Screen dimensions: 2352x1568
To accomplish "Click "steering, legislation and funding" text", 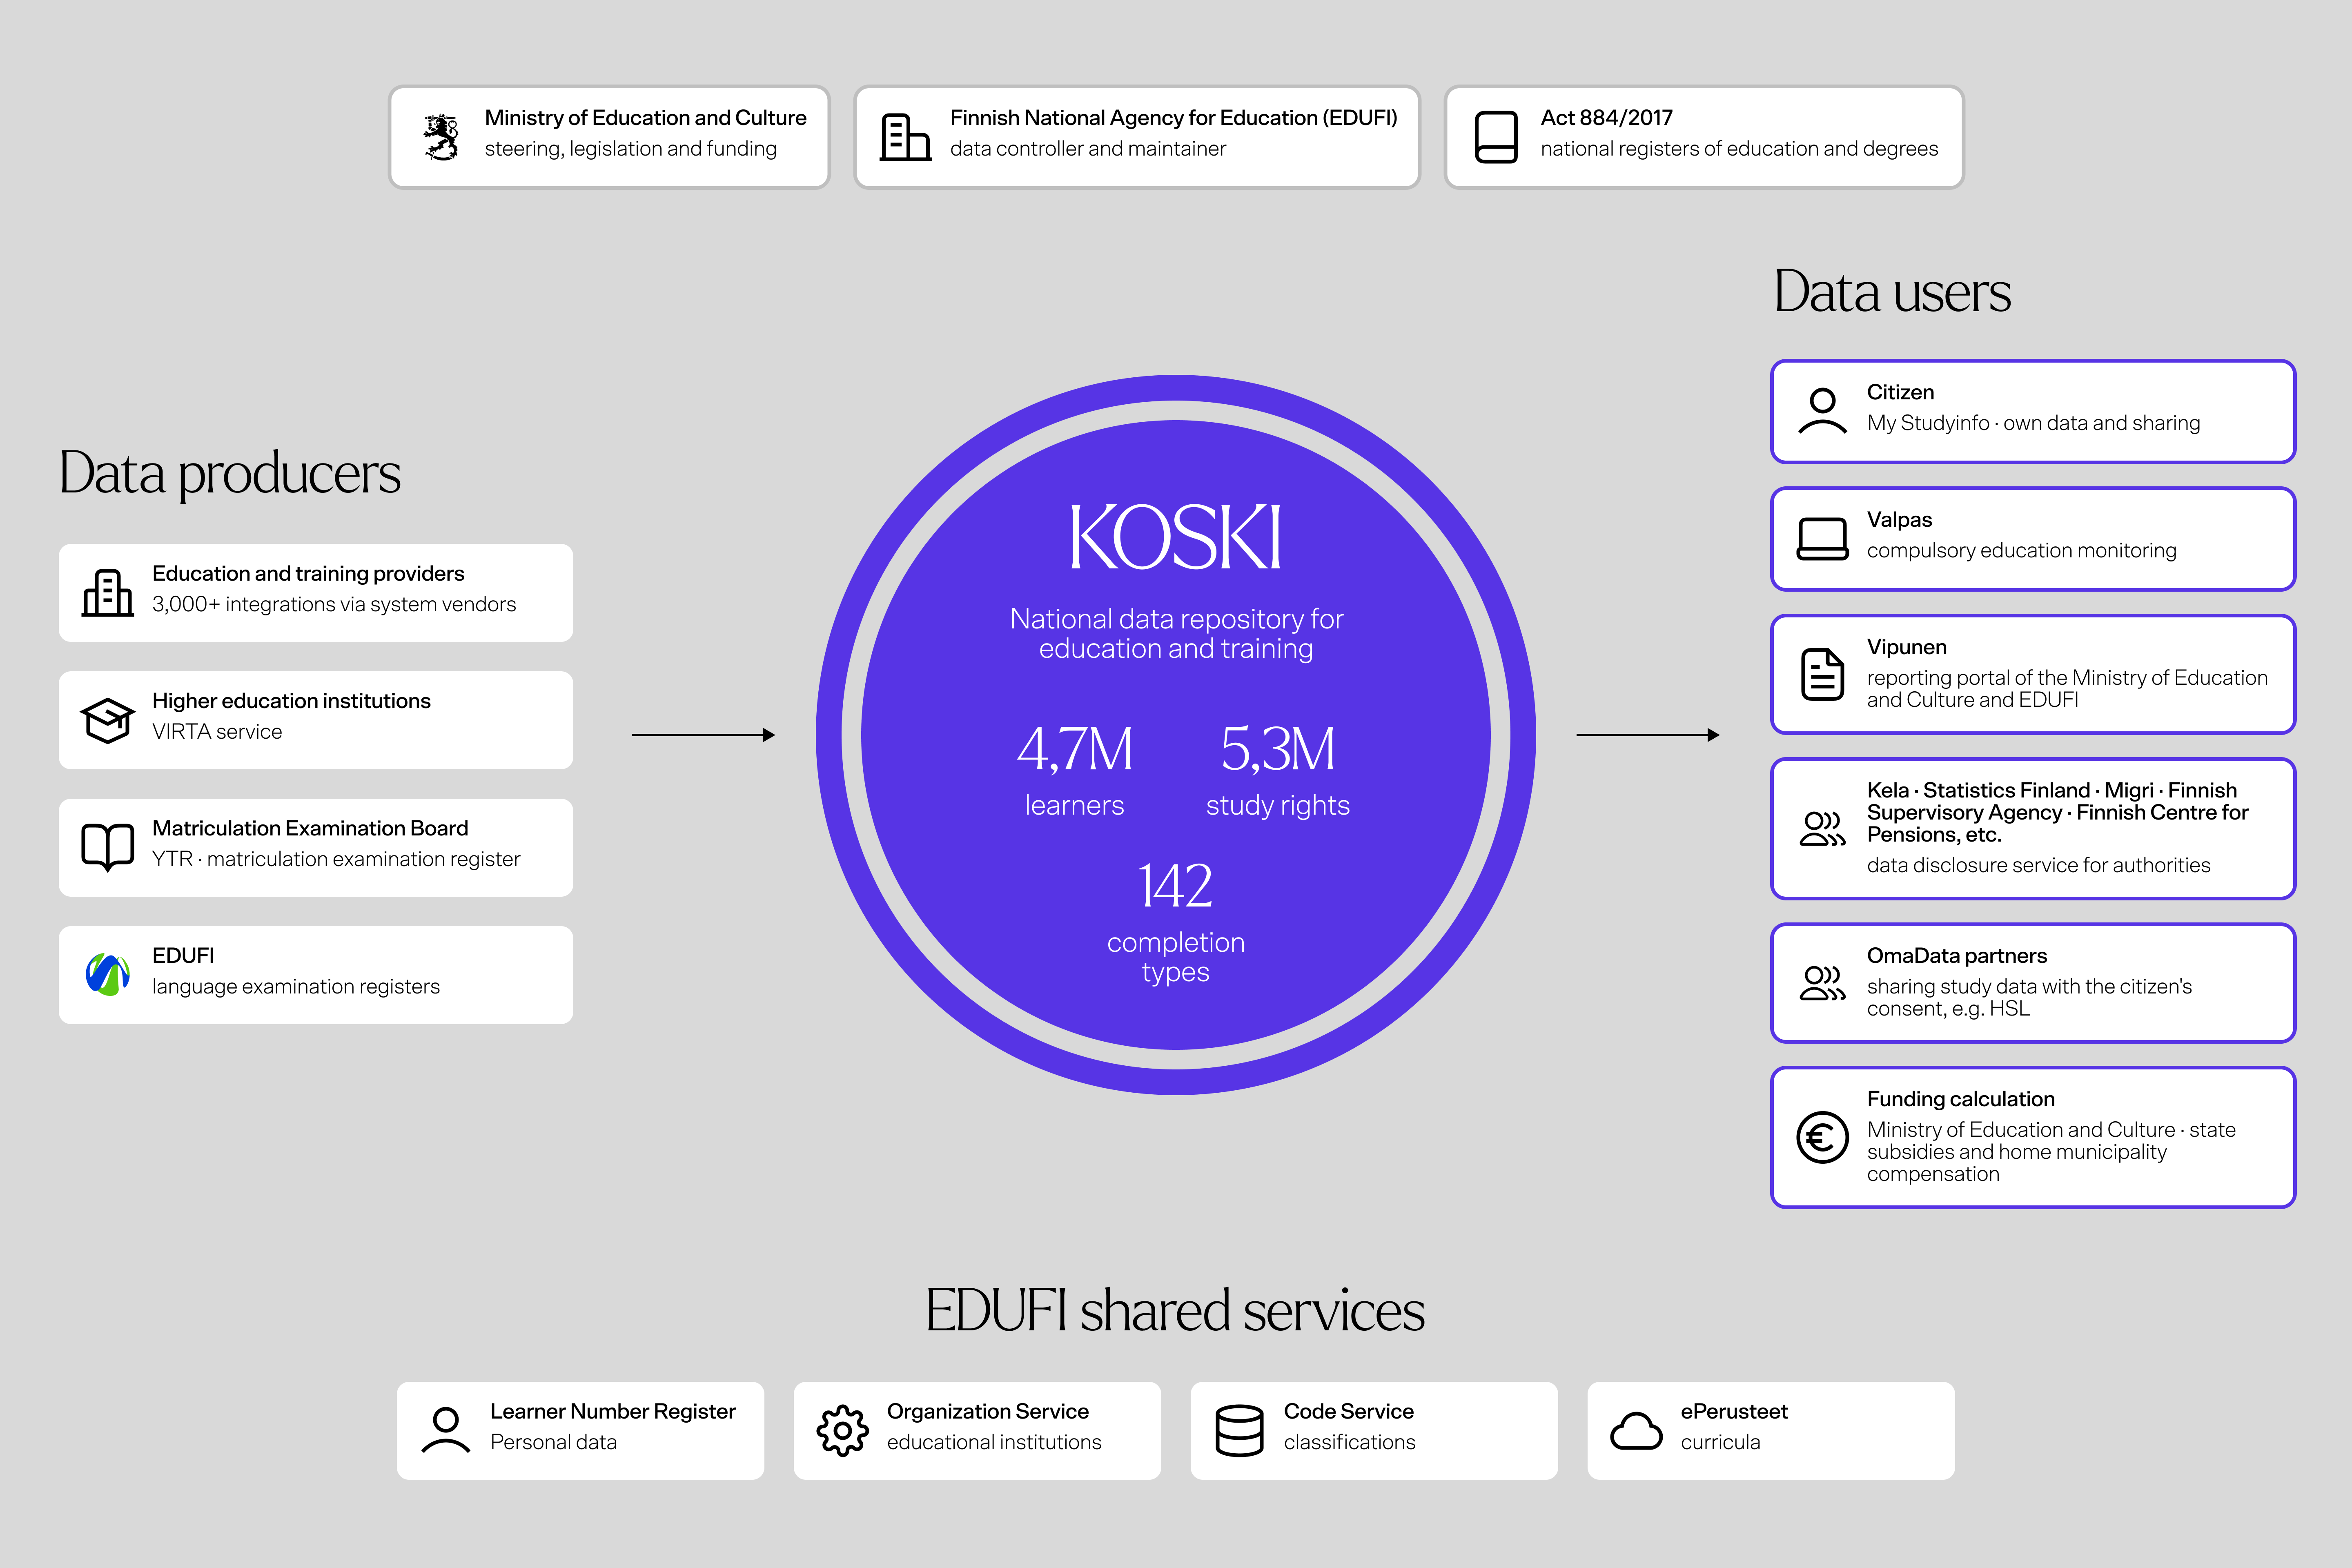I will [x=630, y=149].
